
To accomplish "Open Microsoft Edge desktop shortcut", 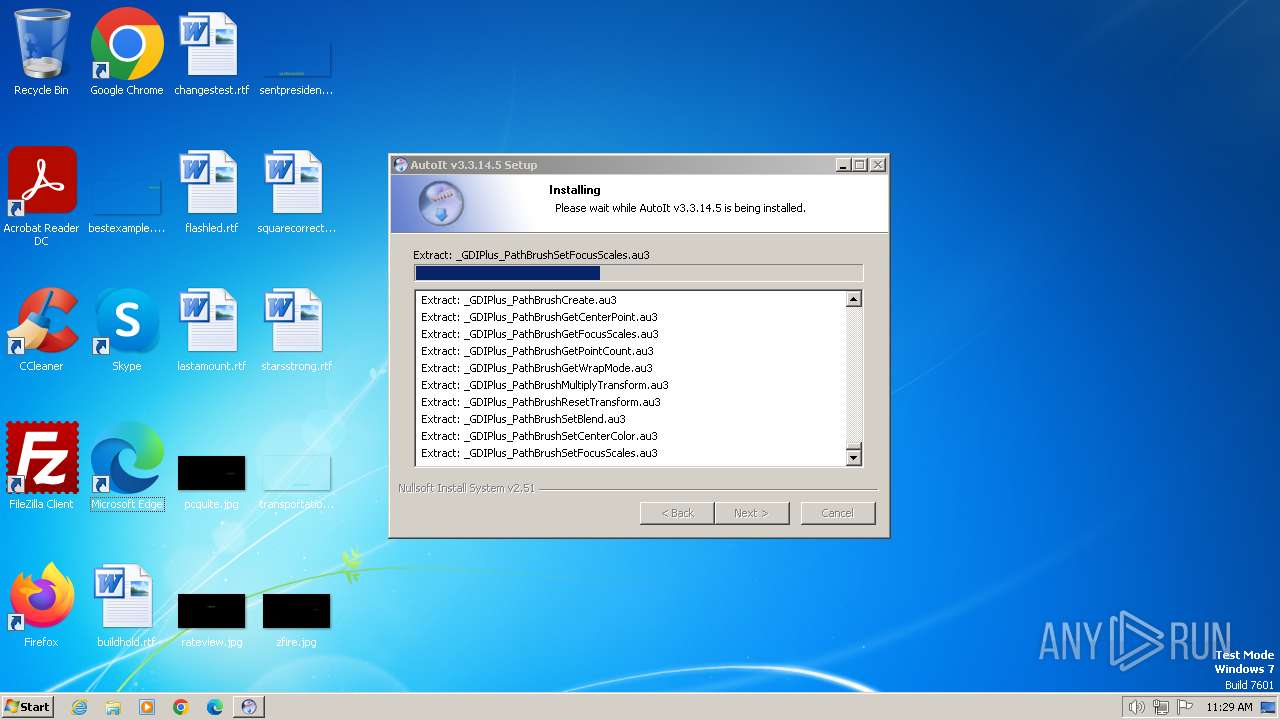I will pos(127,466).
